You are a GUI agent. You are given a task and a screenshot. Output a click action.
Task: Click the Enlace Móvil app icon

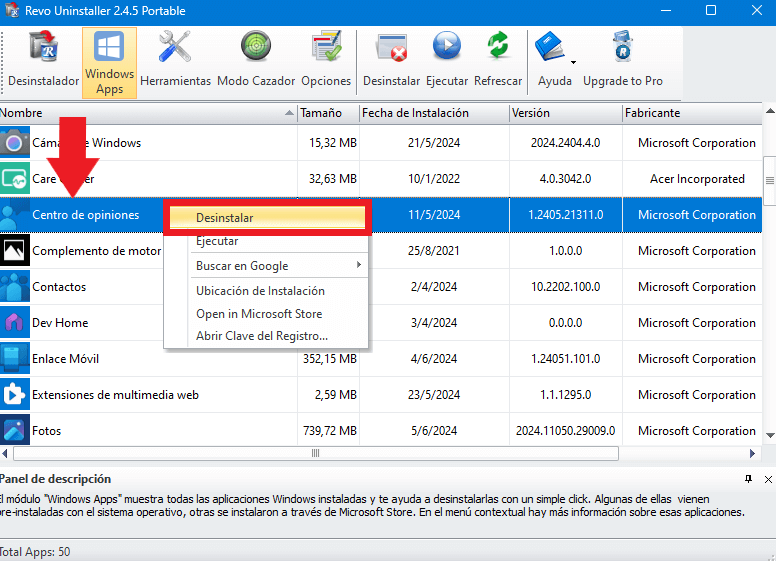tap(15, 359)
